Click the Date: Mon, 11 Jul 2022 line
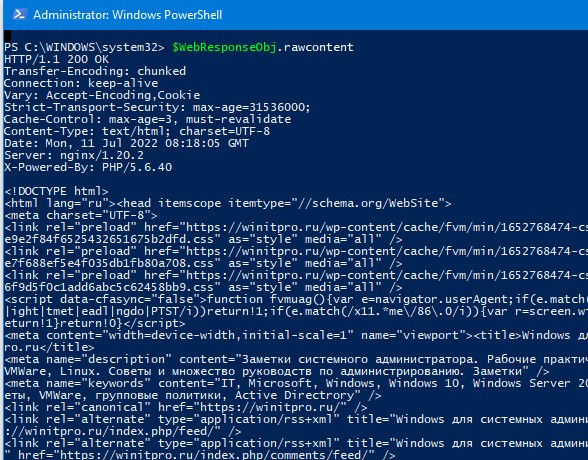 [126, 143]
